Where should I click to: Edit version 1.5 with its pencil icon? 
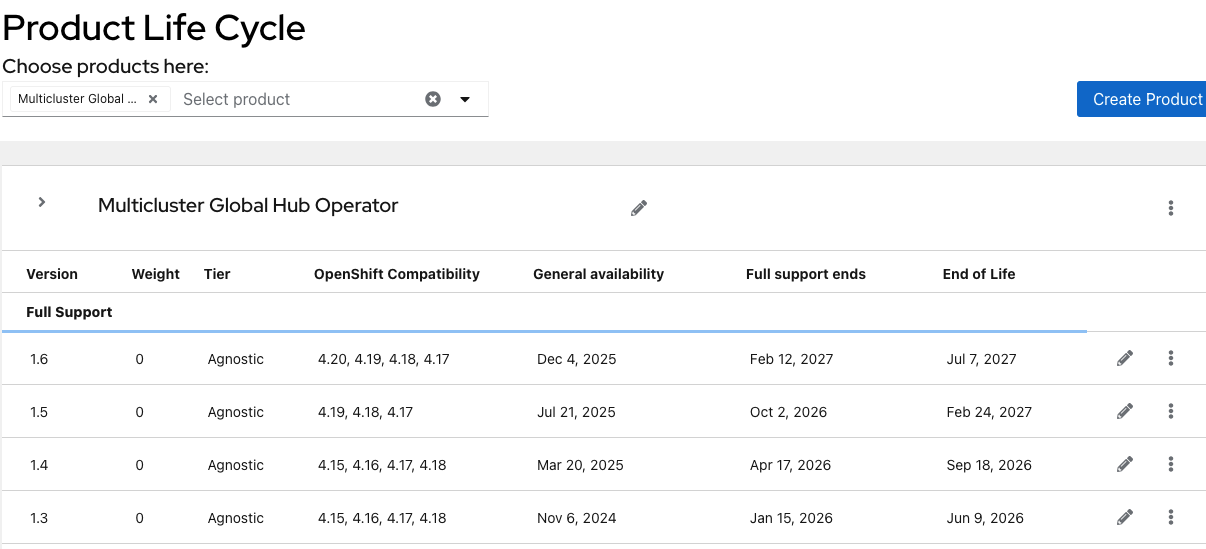[x=1125, y=411]
